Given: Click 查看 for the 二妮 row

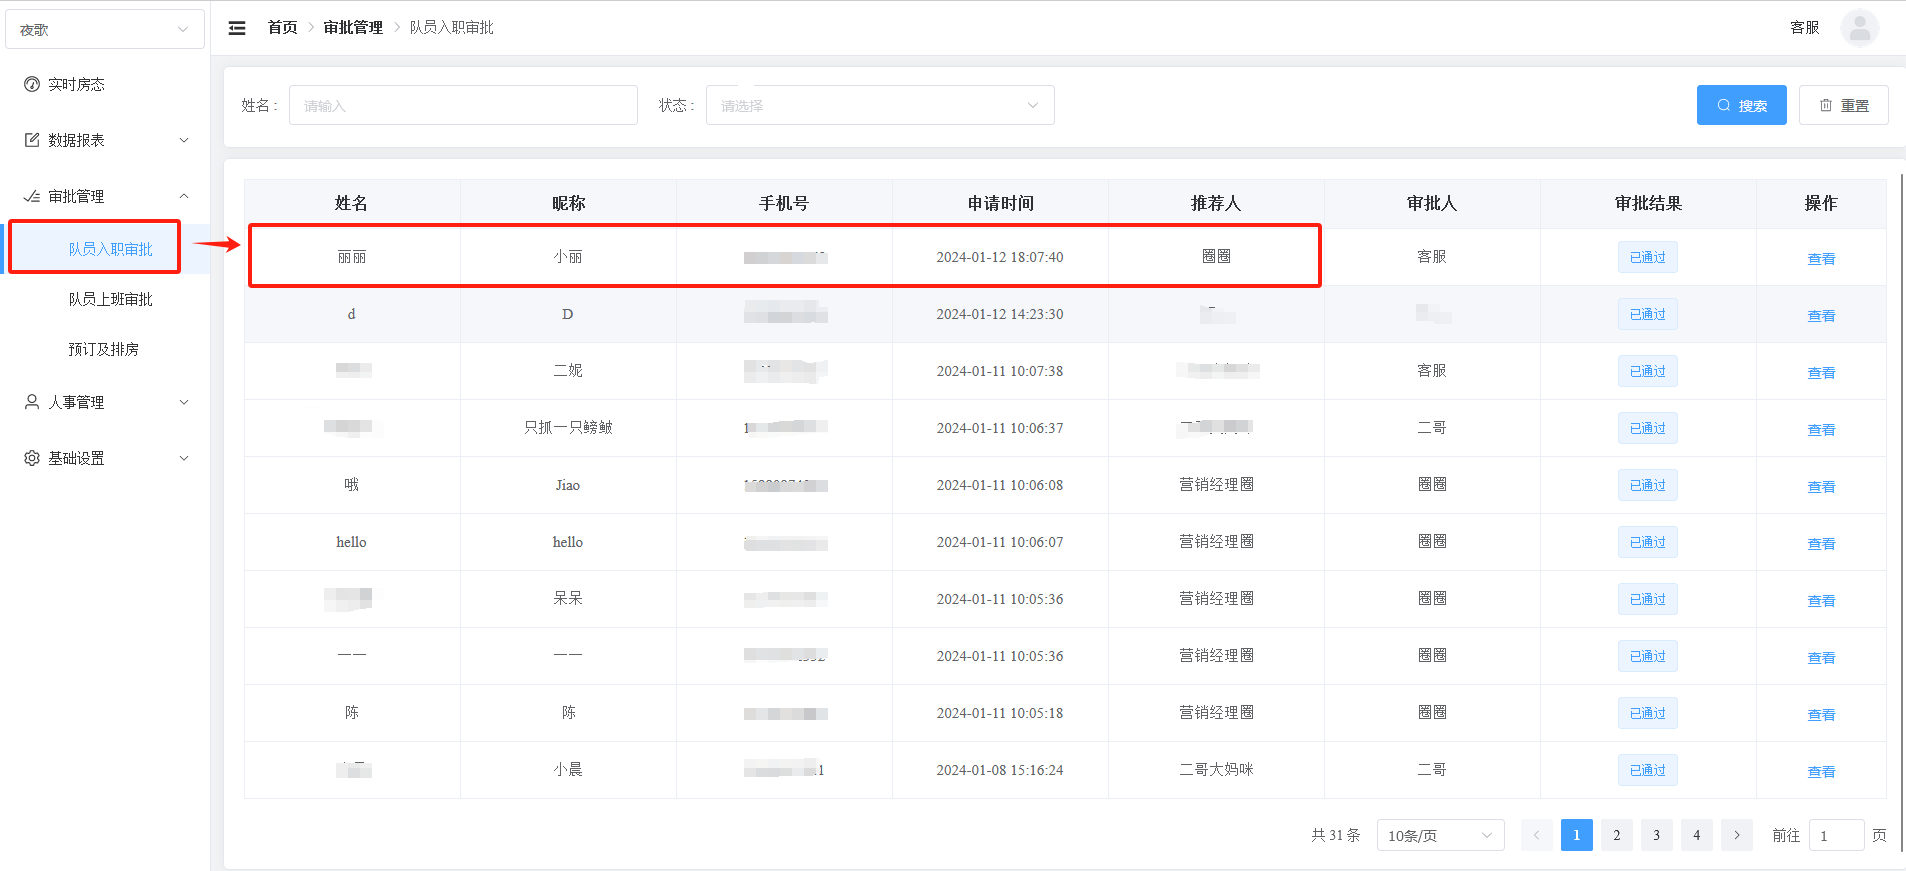Looking at the screenshot, I should tap(1821, 373).
